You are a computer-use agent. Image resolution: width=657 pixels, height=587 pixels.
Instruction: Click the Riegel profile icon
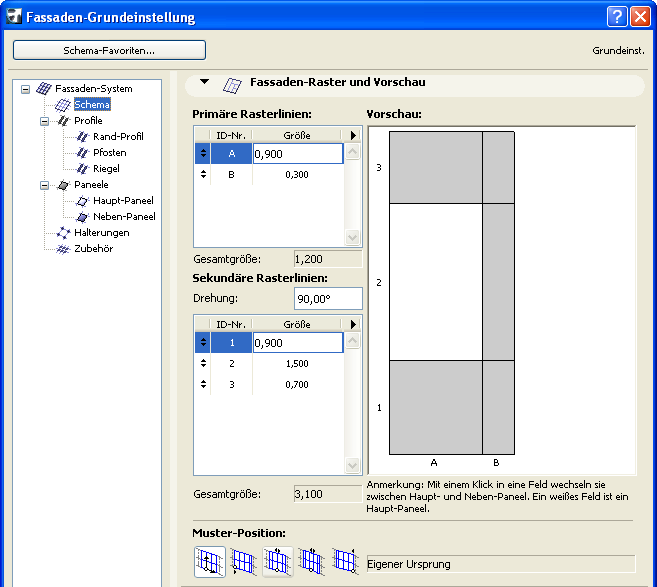pyautogui.click(x=82, y=169)
